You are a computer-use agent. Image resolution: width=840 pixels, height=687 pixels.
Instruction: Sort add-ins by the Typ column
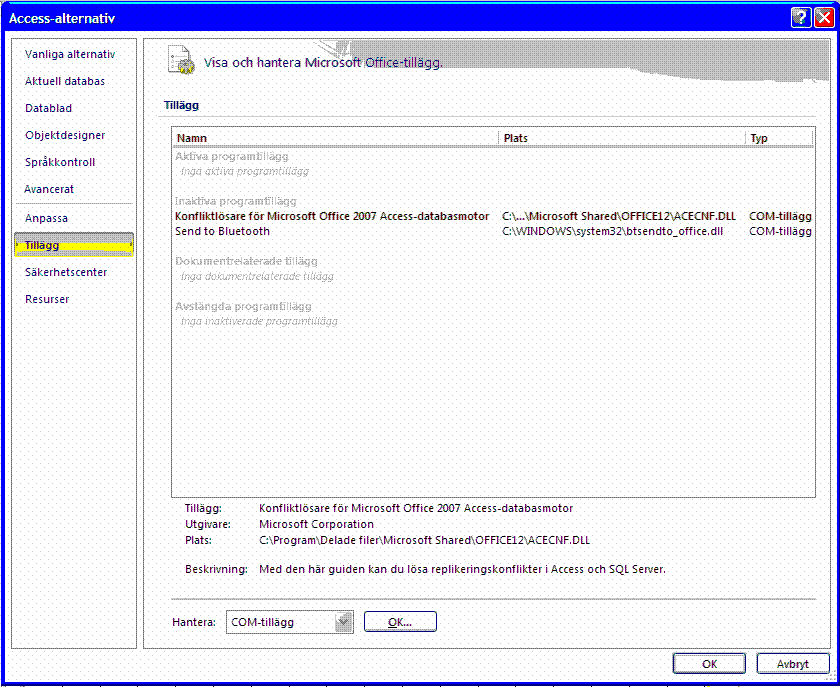pos(779,138)
